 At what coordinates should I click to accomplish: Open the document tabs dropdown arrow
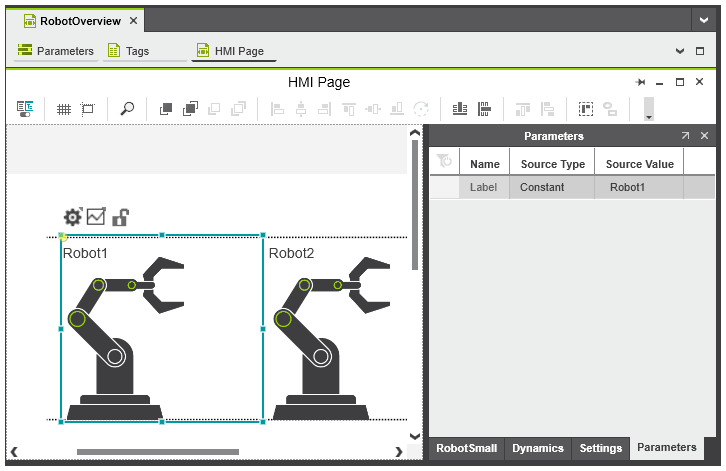pyautogui.click(x=702, y=20)
